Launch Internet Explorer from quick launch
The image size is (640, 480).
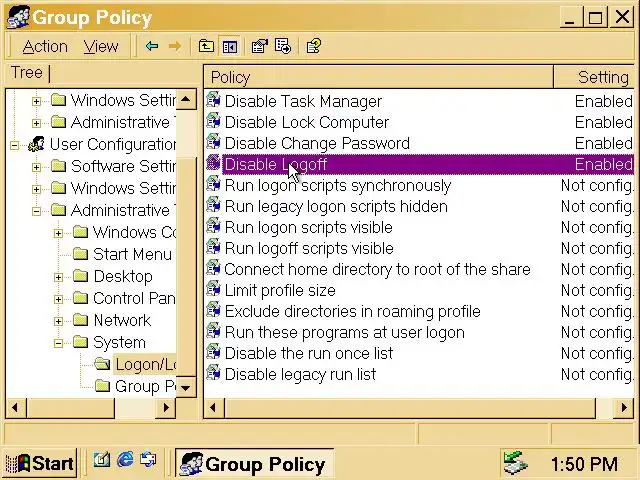(x=125, y=461)
